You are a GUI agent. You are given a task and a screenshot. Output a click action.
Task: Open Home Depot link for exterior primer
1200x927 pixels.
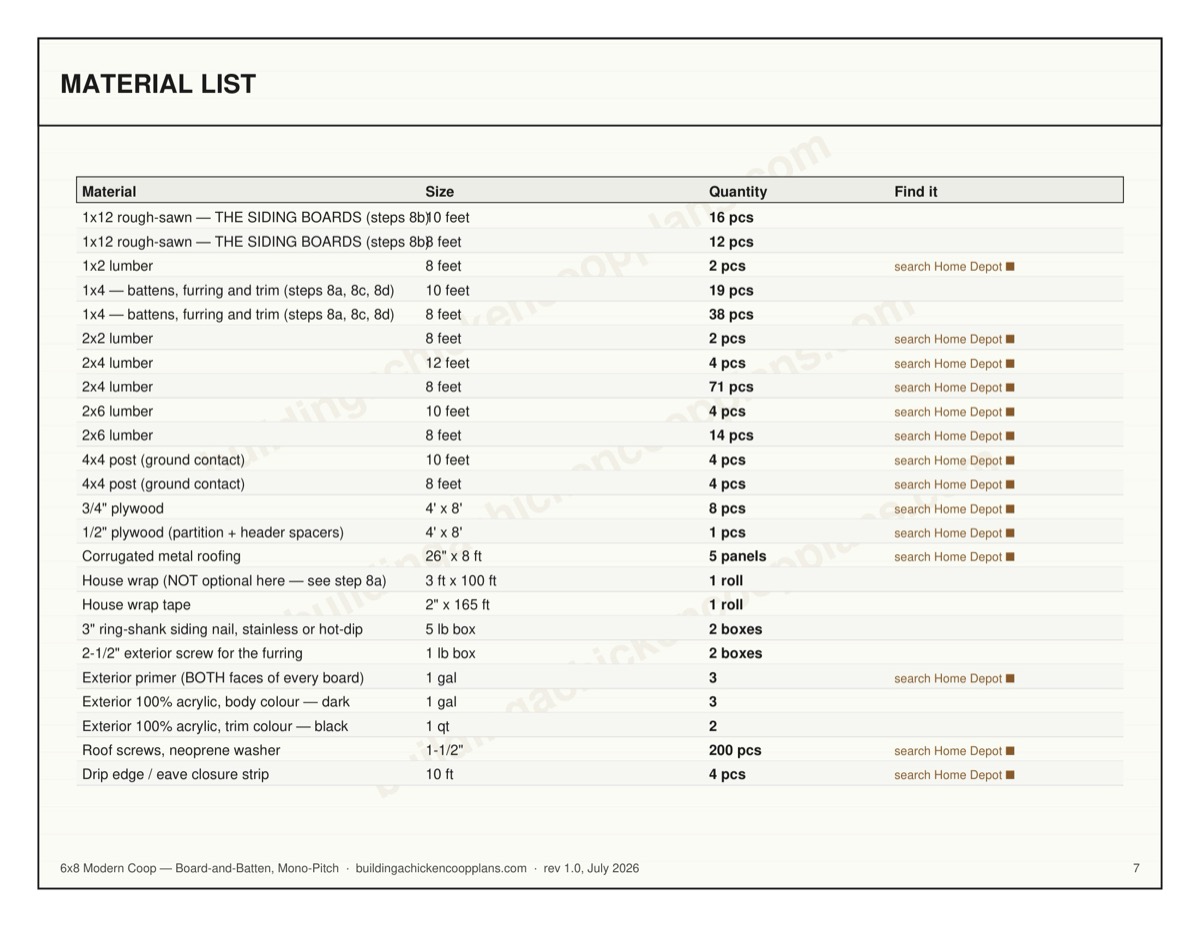click(x=954, y=678)
